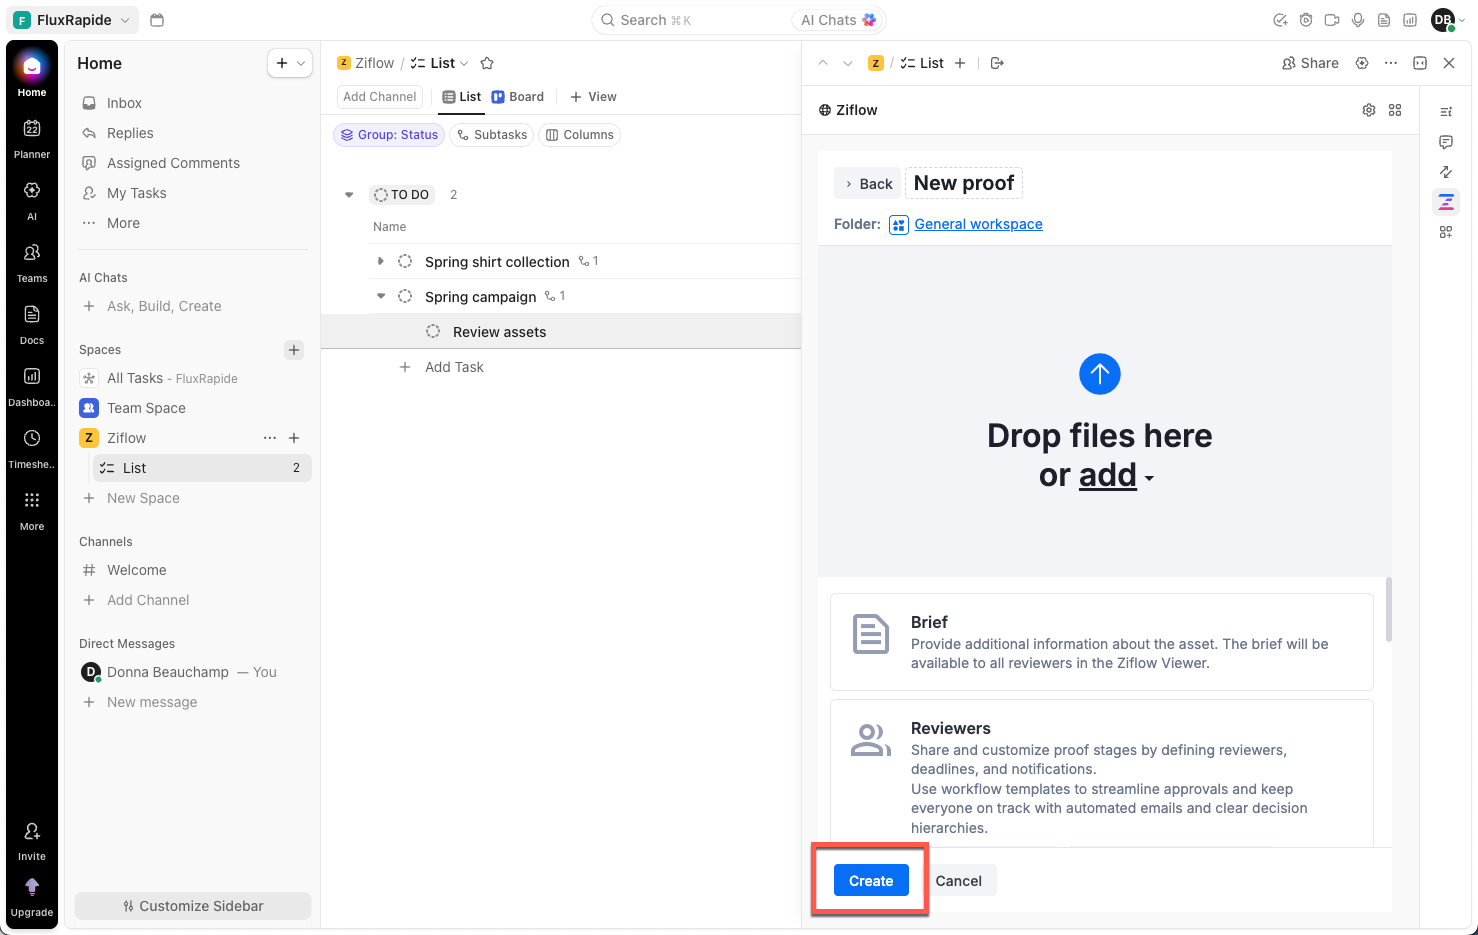Open the General workspace folder link
This screenshot has width=1478, height=935.
click(x=978, y=224)
